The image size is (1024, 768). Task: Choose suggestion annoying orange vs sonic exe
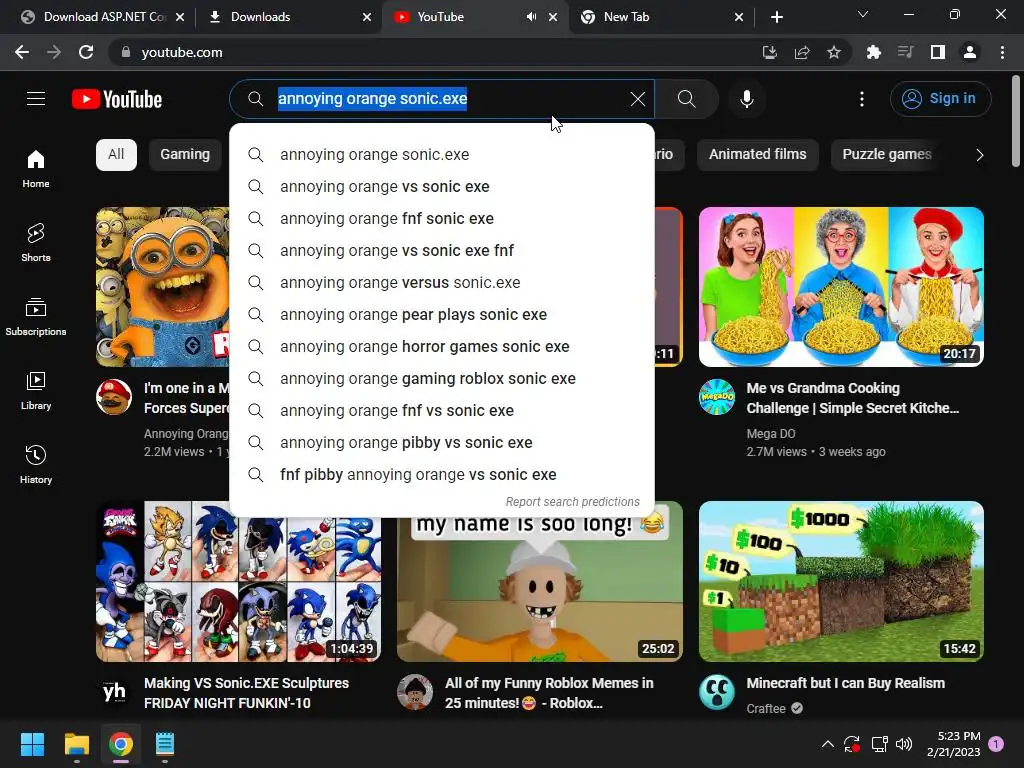442,187
